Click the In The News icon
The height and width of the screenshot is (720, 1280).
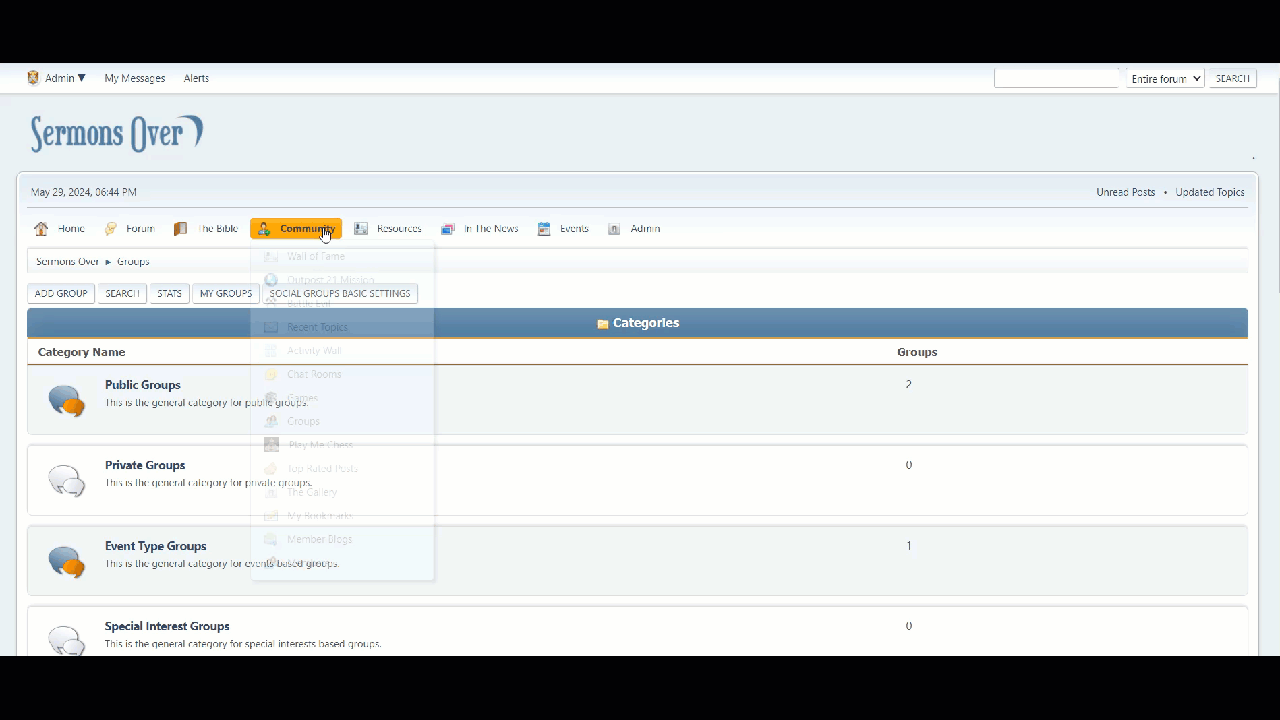pyautogui.click(x=448, y=229)
